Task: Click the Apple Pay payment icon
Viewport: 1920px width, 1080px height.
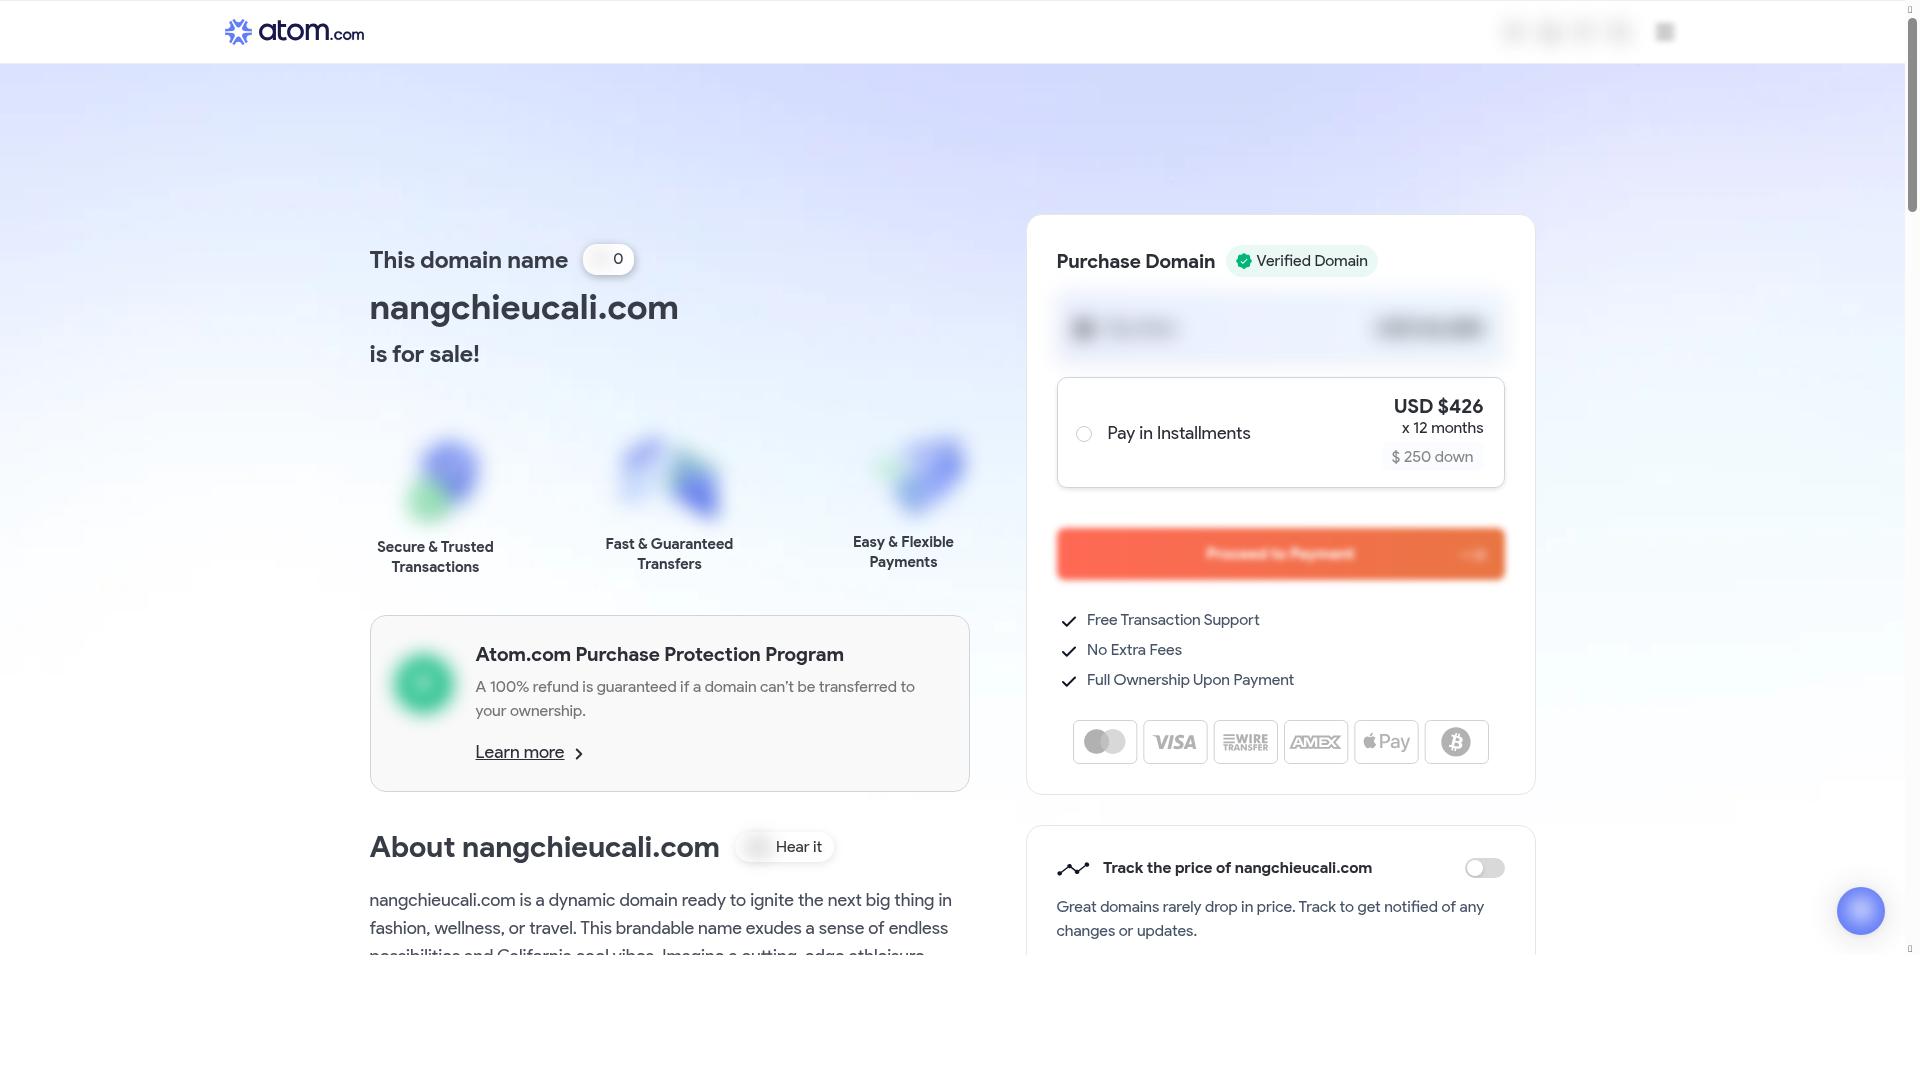Action: [x=1386, y=742]
